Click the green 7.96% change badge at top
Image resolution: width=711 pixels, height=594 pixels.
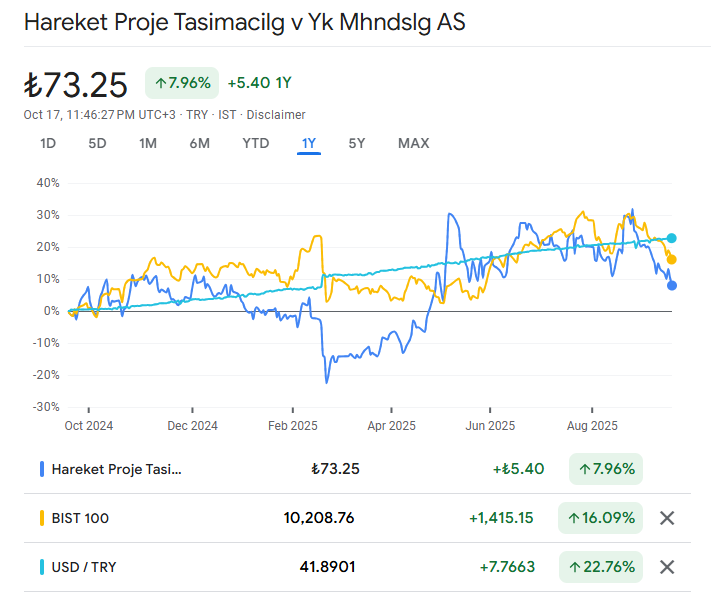coord(182,83)
